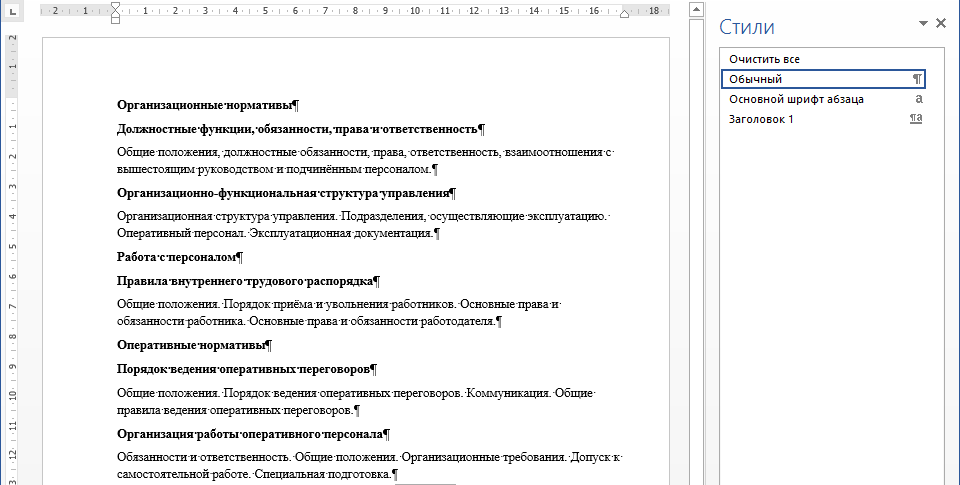Image resolution: width=960 pixels, height=485 pixels.
Task: Click the tab stop selector at ruler corner
Action: 13,11
